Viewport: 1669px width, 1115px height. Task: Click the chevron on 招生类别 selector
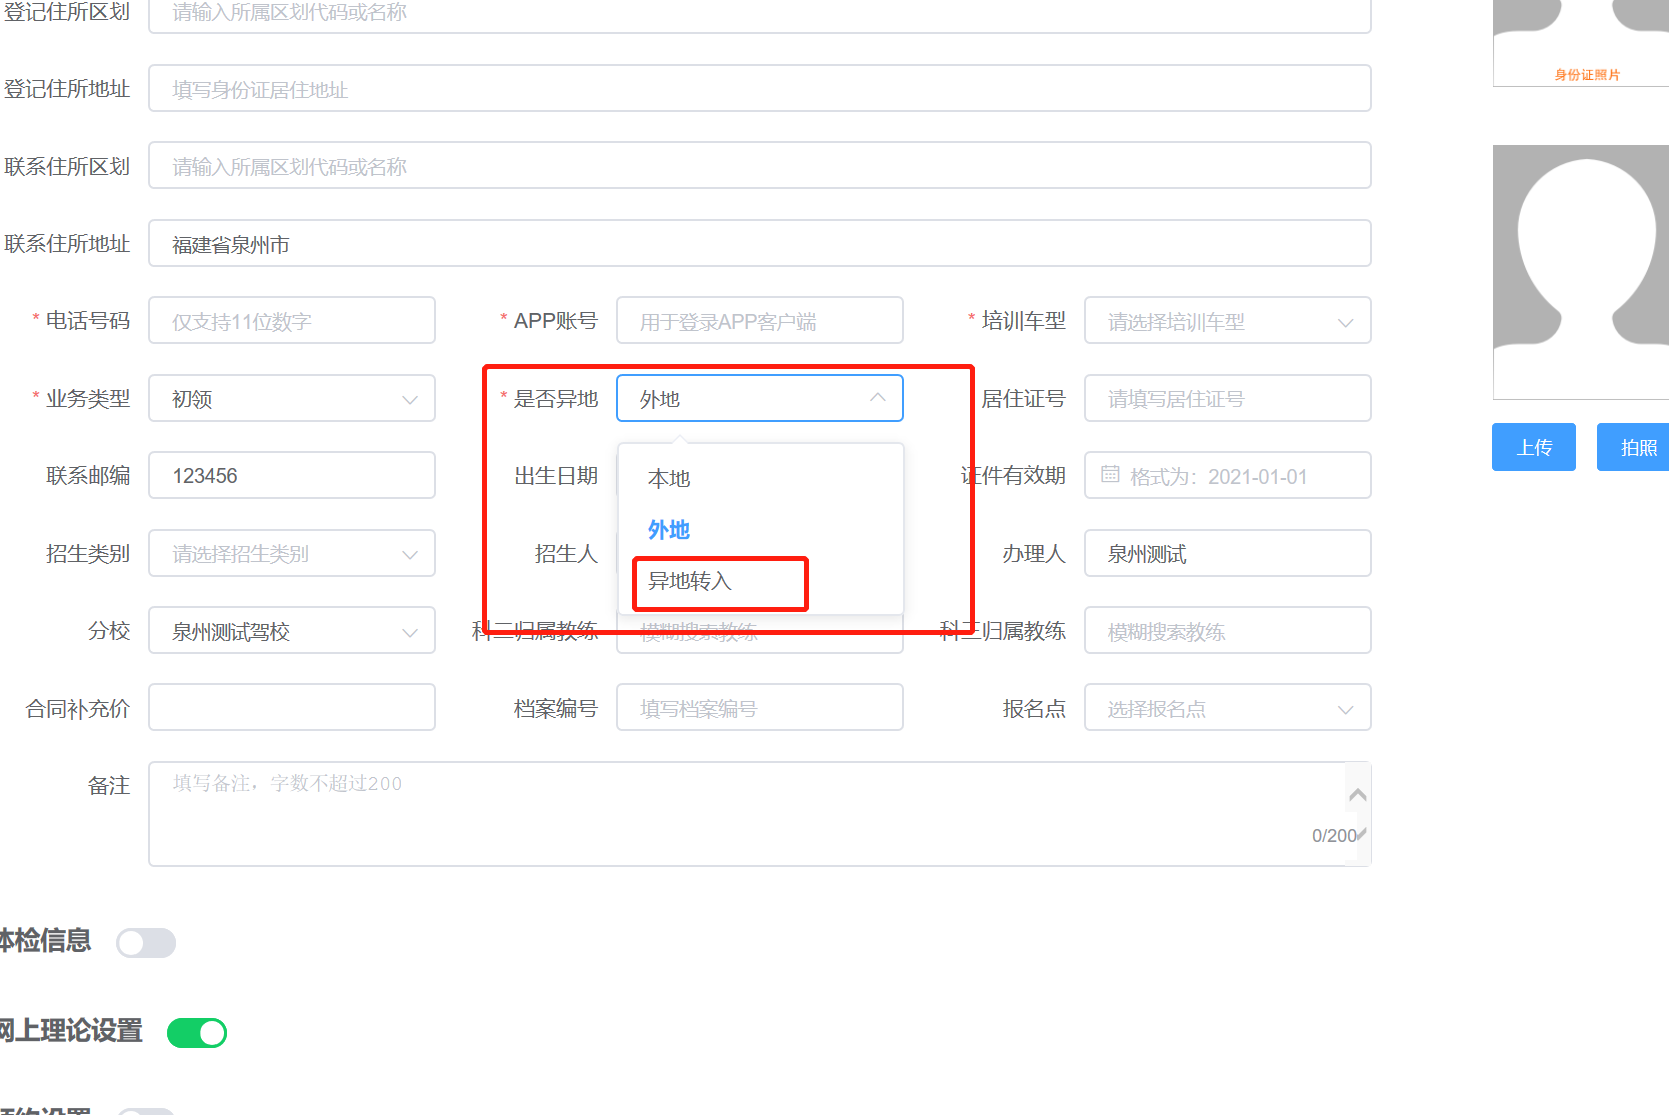[410, 553]
